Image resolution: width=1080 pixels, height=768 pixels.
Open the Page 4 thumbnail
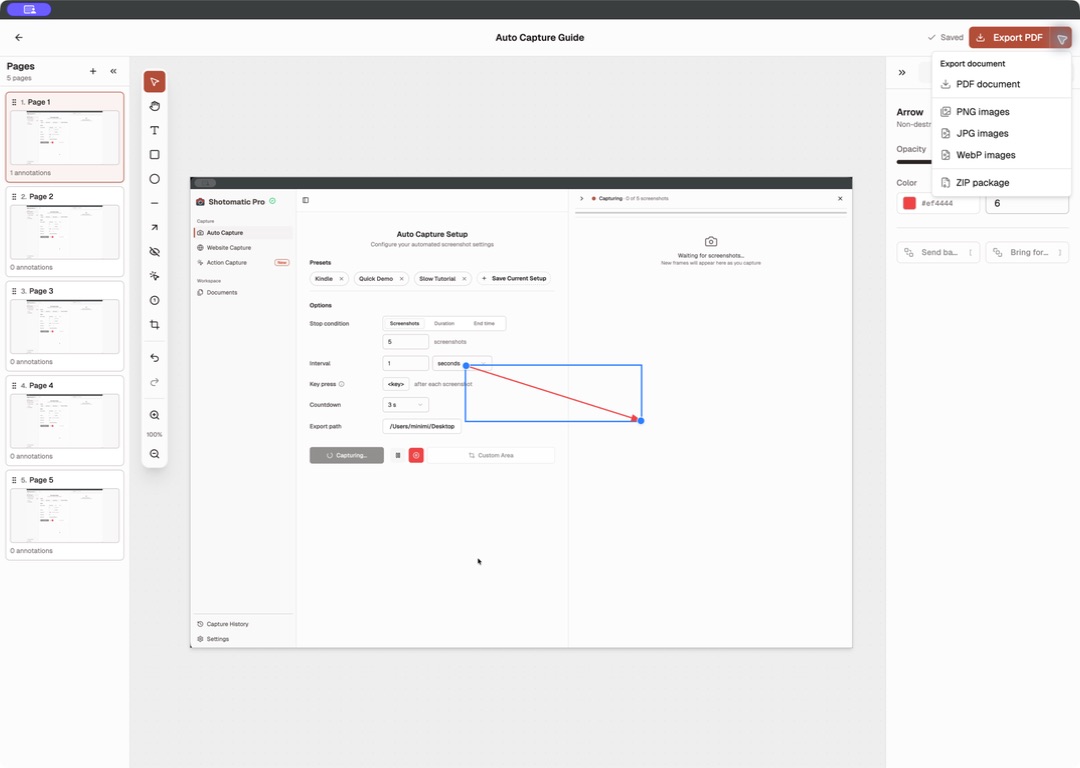tap(65, 420)
